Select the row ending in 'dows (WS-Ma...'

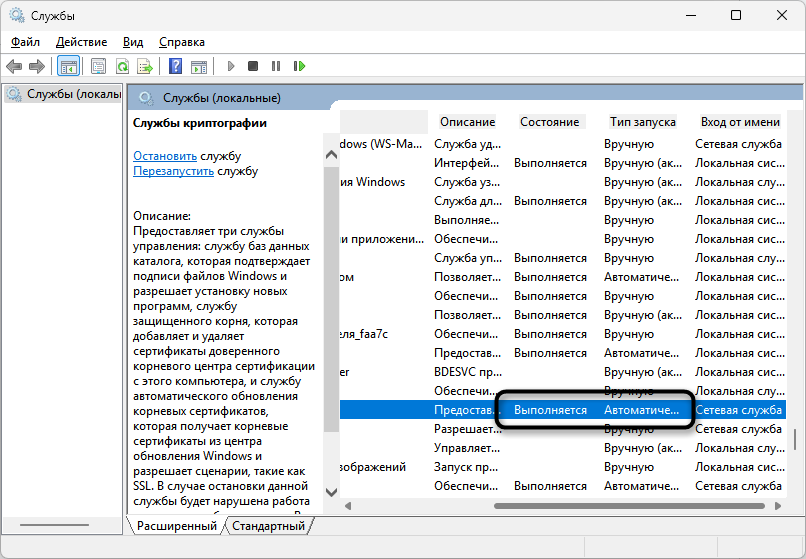(x=563, y=144)
